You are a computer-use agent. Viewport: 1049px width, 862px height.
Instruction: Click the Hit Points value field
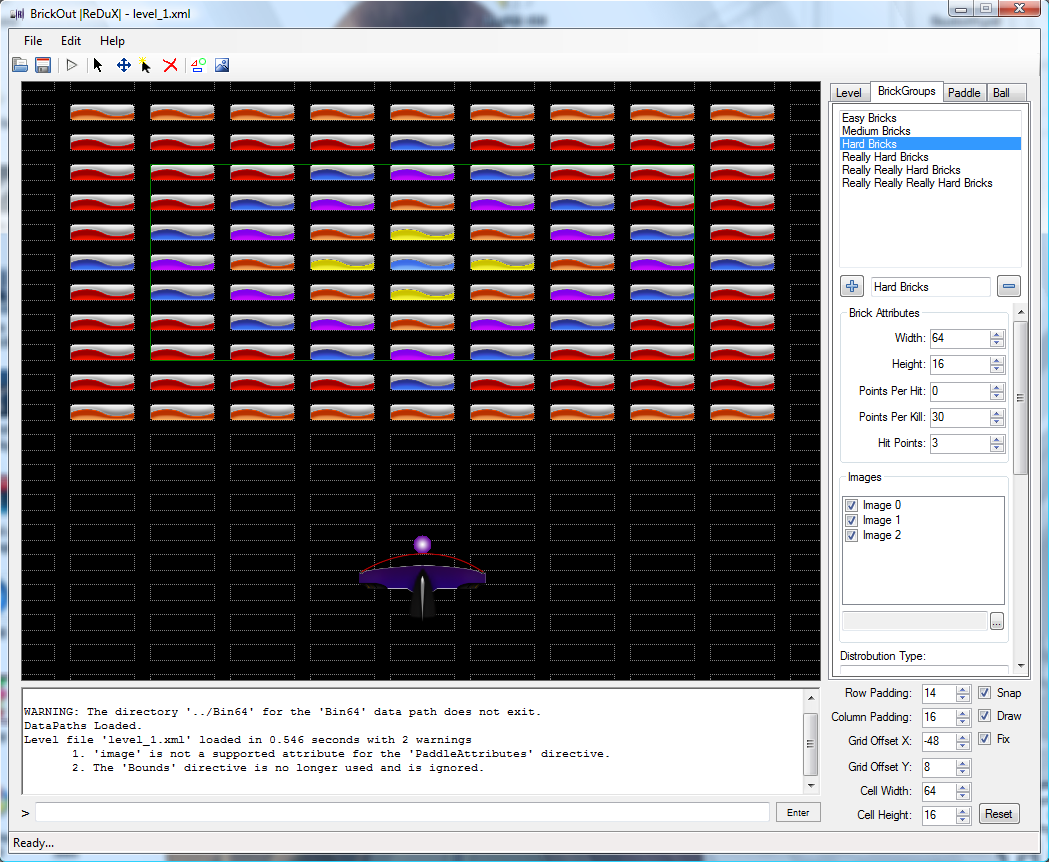click(x=959, y=443)
